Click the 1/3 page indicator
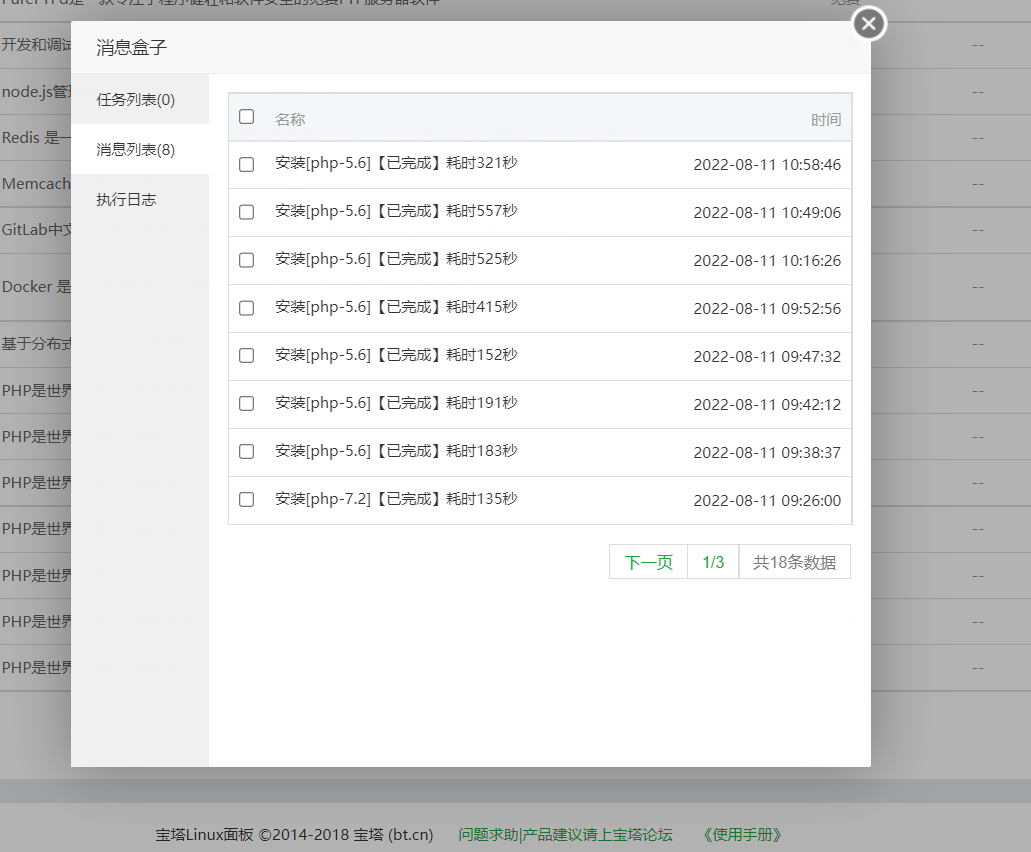This screenshot has height=852, width=1031. click(x=713, y=562)
